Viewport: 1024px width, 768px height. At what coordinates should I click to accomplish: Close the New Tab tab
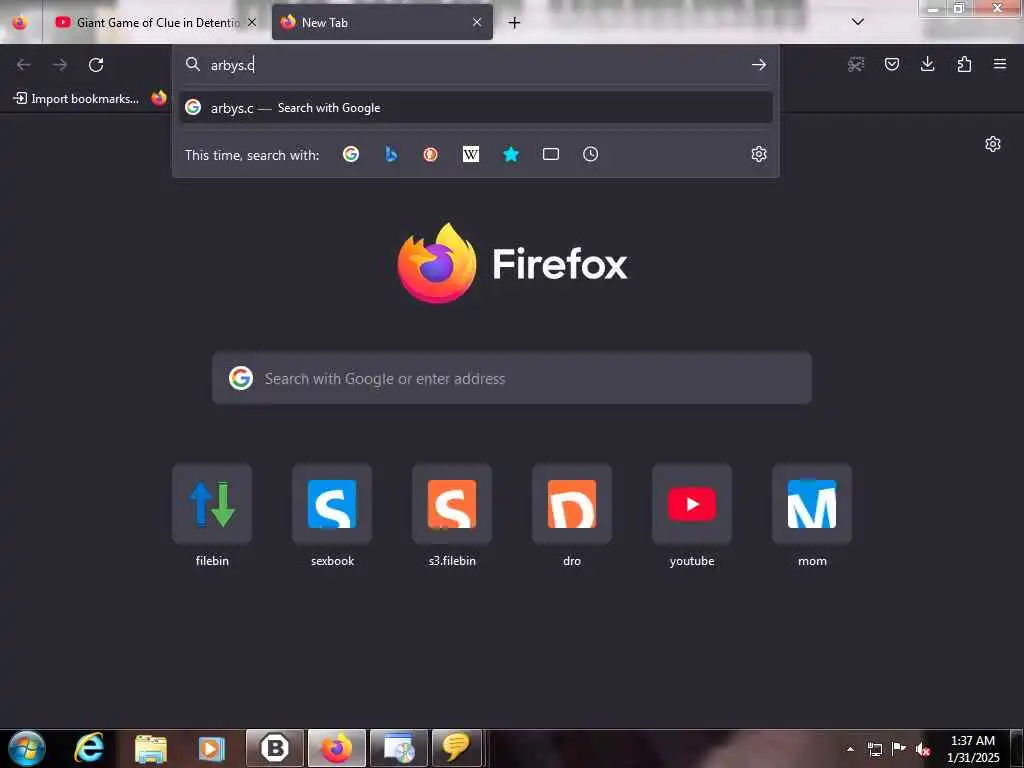pyautogui.click(x=477, y=22)
